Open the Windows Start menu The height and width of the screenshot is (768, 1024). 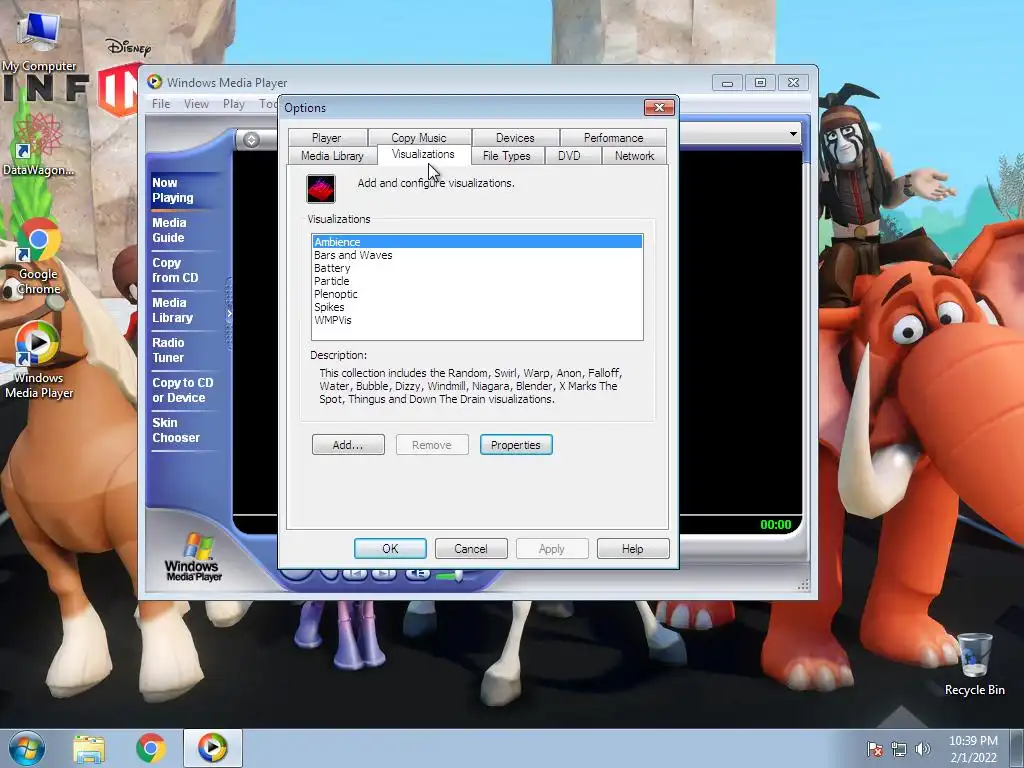tap(27, 748)
